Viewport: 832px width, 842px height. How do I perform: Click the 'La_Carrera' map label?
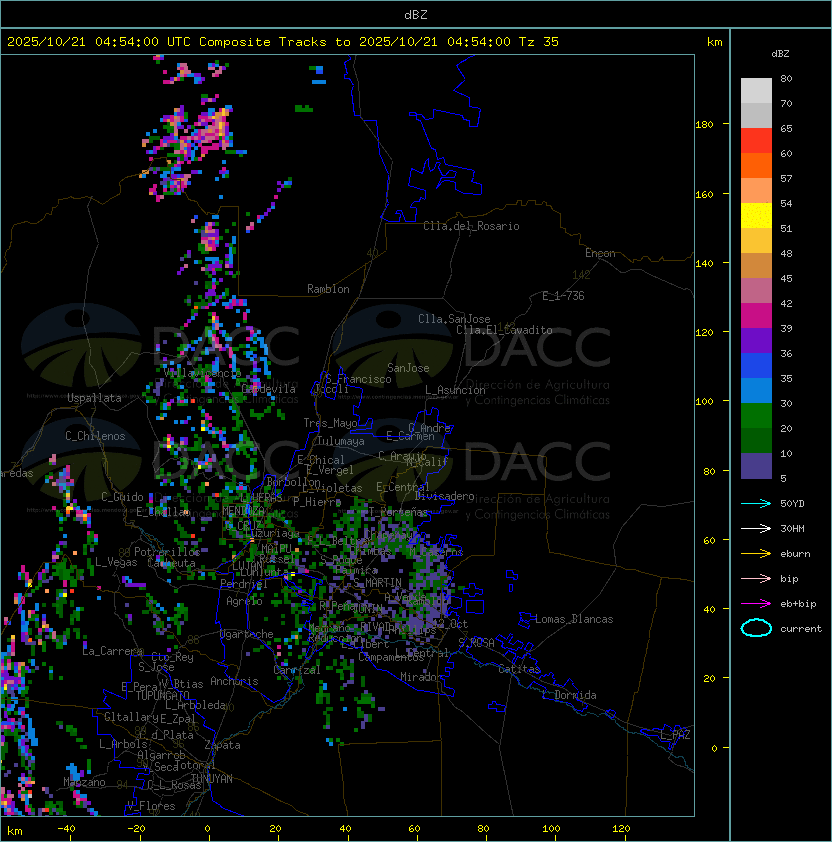point(112,651)
